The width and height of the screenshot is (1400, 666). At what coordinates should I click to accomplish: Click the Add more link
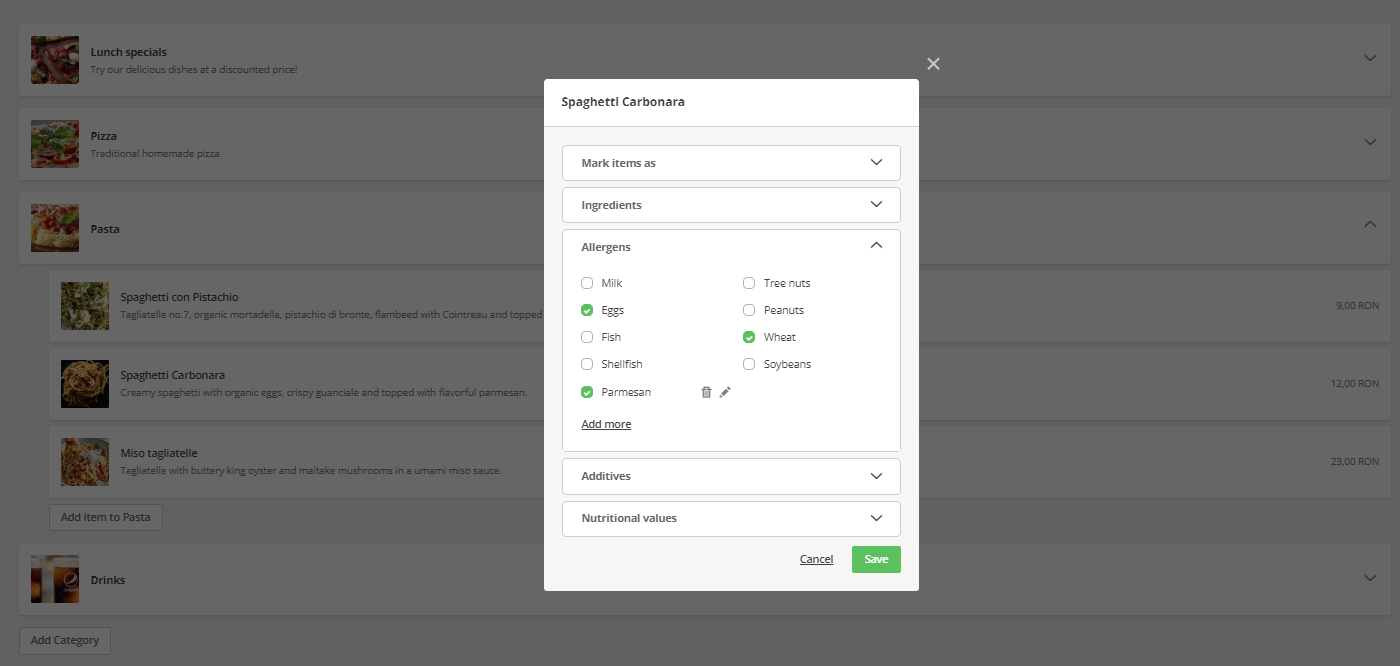(605, 423)
